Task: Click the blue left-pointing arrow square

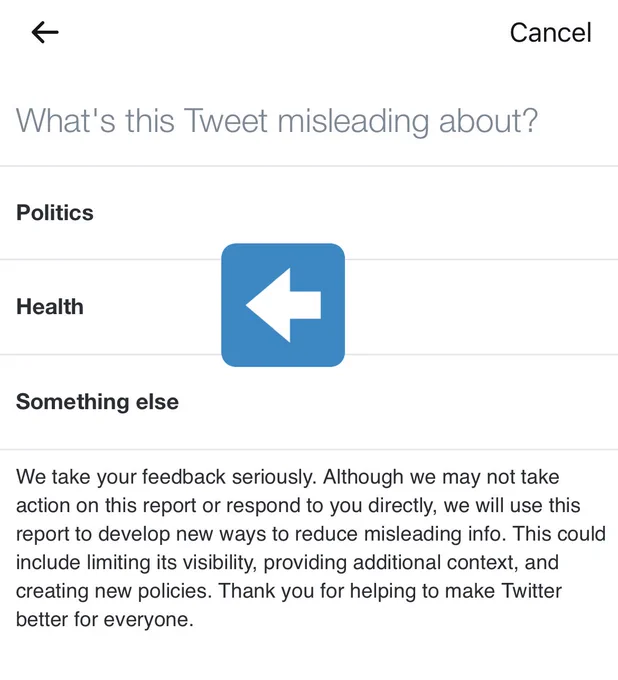Action: pyautogui.click(x=283, y=305)
